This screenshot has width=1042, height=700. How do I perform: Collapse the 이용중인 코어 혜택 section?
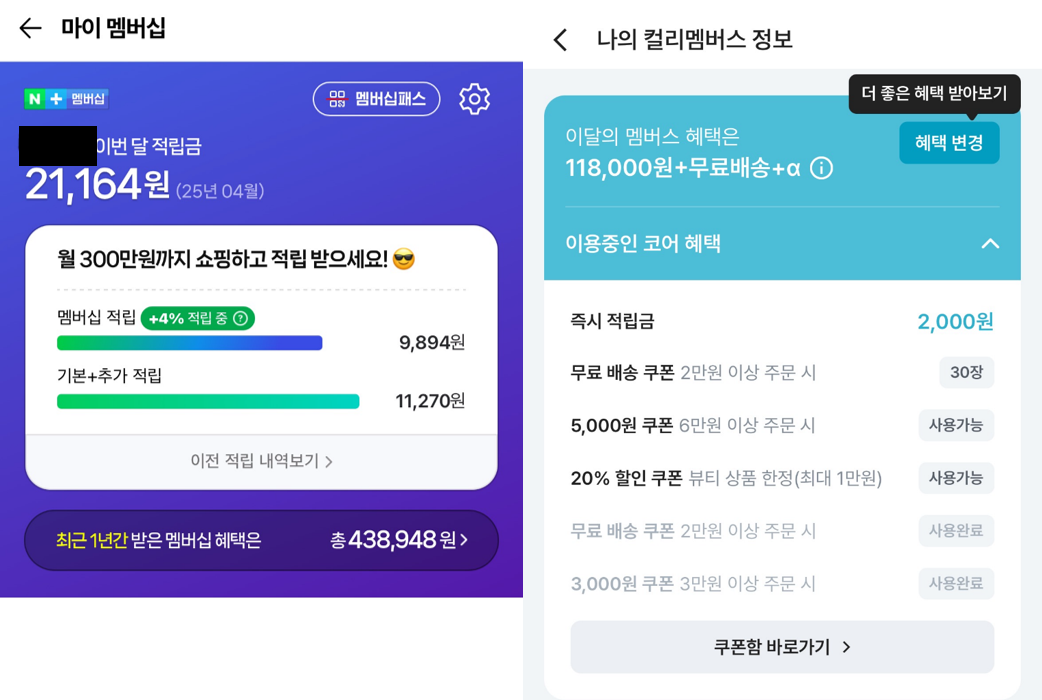990,243
